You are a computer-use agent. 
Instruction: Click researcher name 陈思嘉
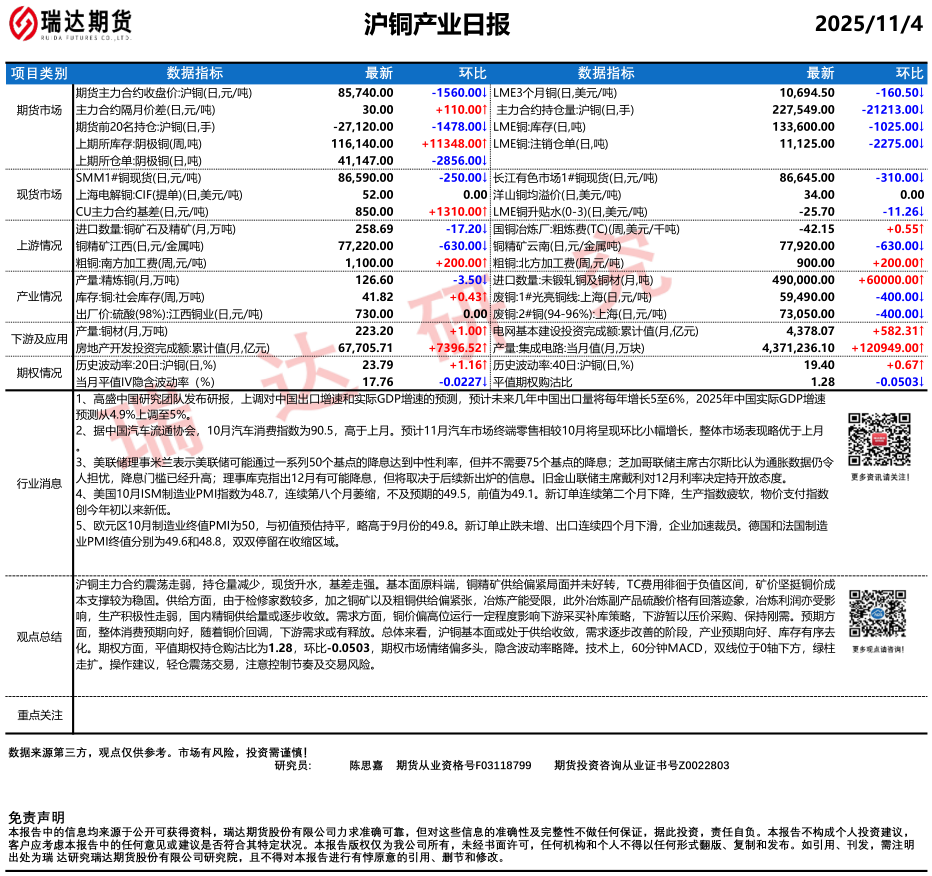[x=366, y=766]
